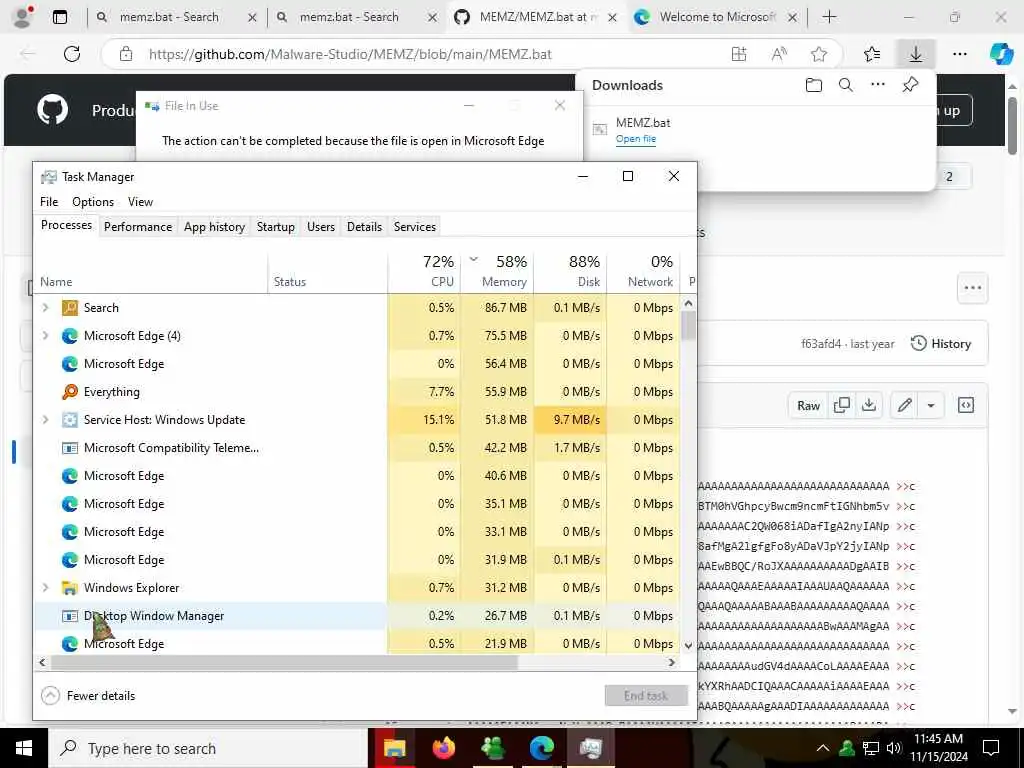Open the Windows Start menu
Viewport: 1024px width, 768px height.
click(24, 748)
